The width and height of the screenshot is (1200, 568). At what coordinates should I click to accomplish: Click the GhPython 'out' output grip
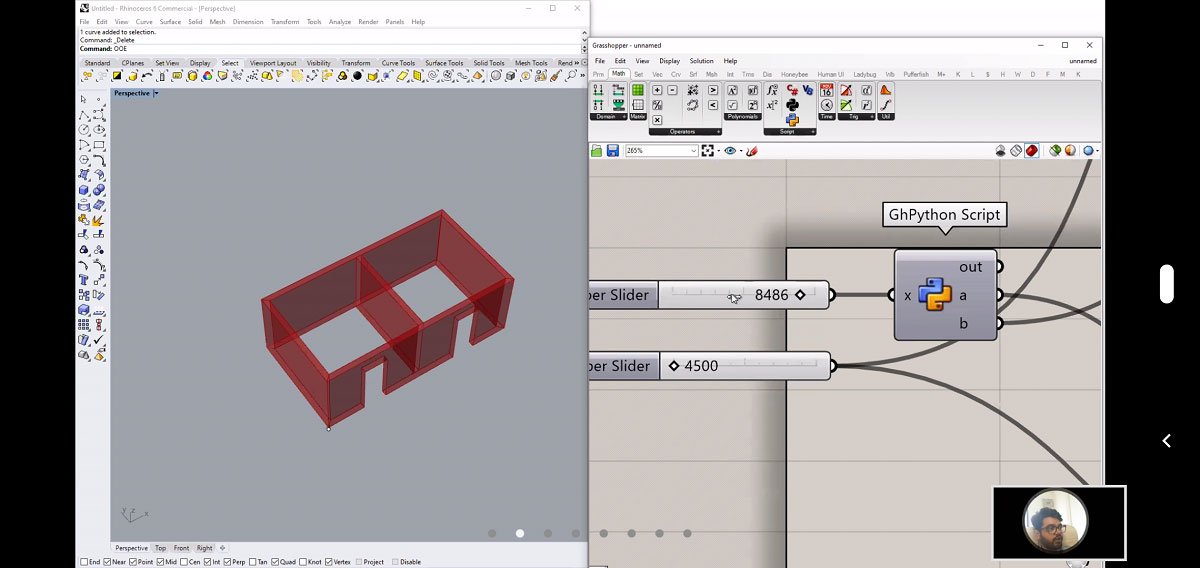point(999,267)
